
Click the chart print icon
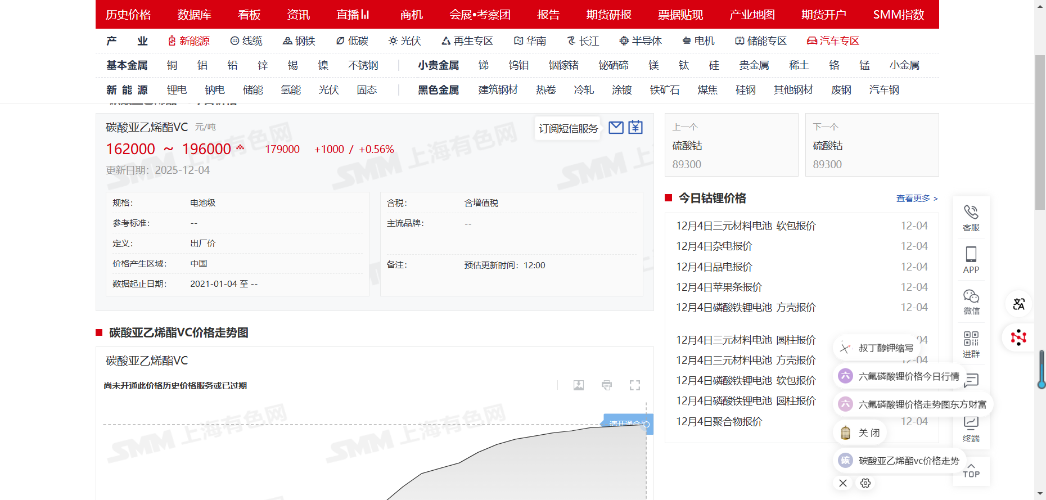click(x=606, y=385)
